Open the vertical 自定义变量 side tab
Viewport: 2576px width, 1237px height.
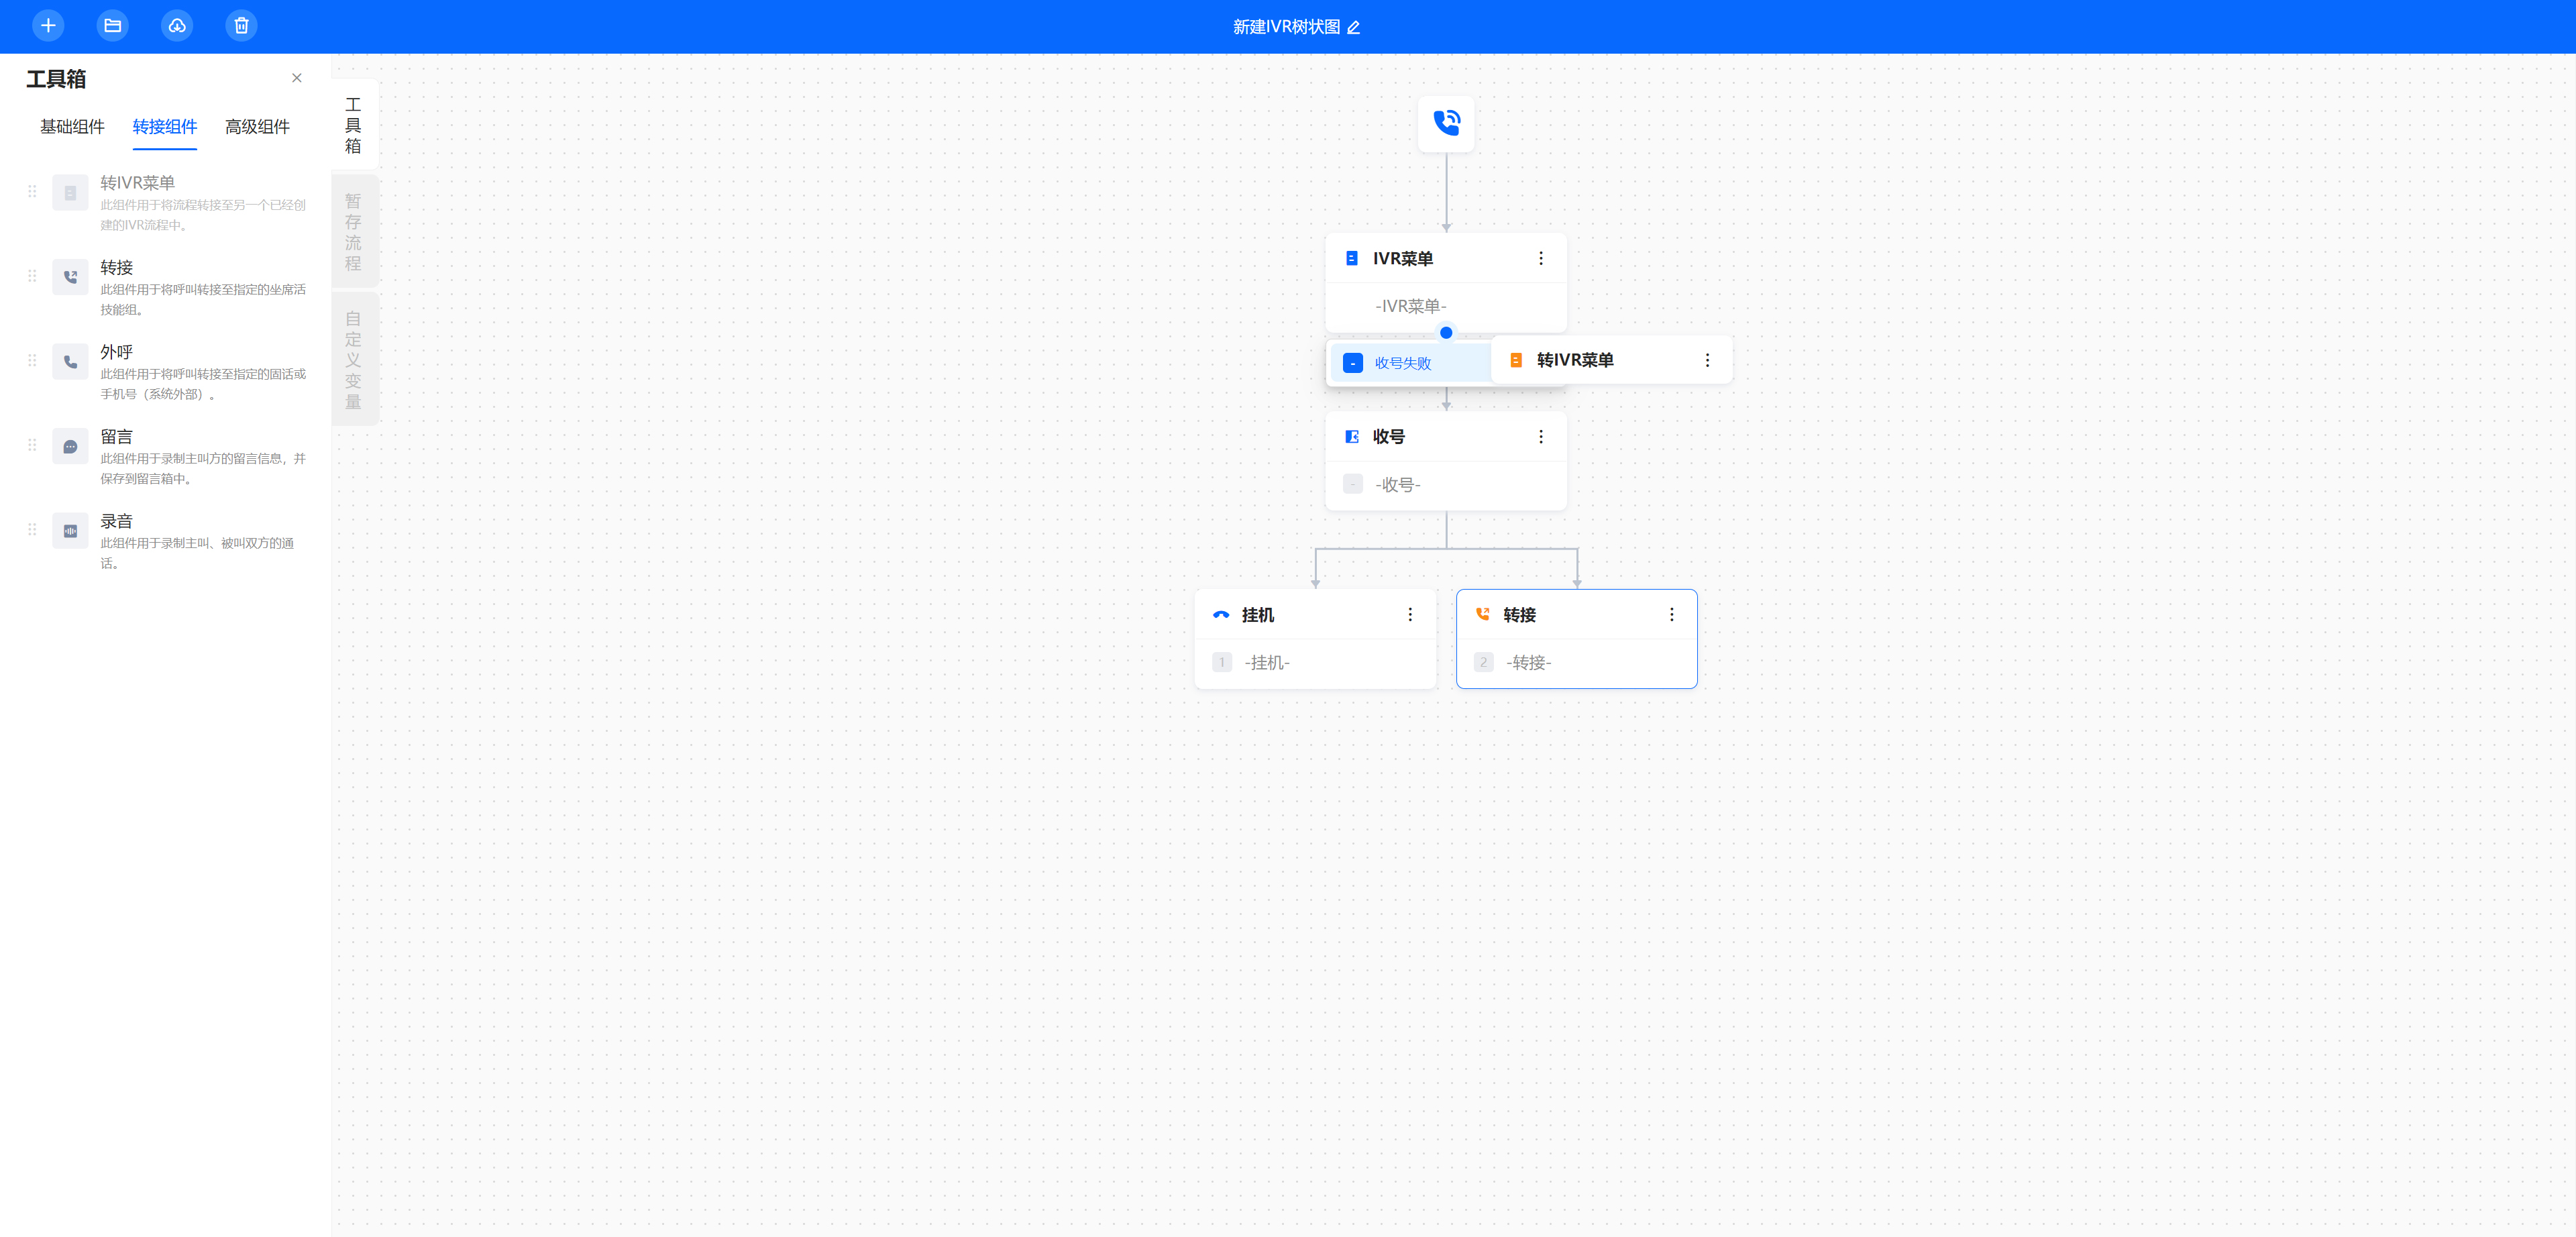coord(353,360)
